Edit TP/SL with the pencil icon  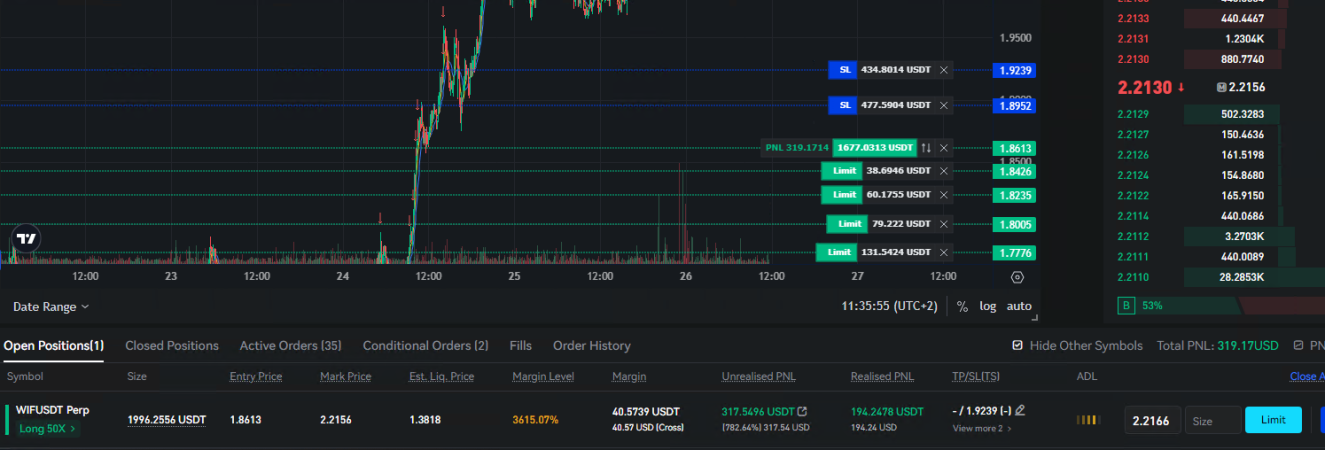coord(1020,410)
